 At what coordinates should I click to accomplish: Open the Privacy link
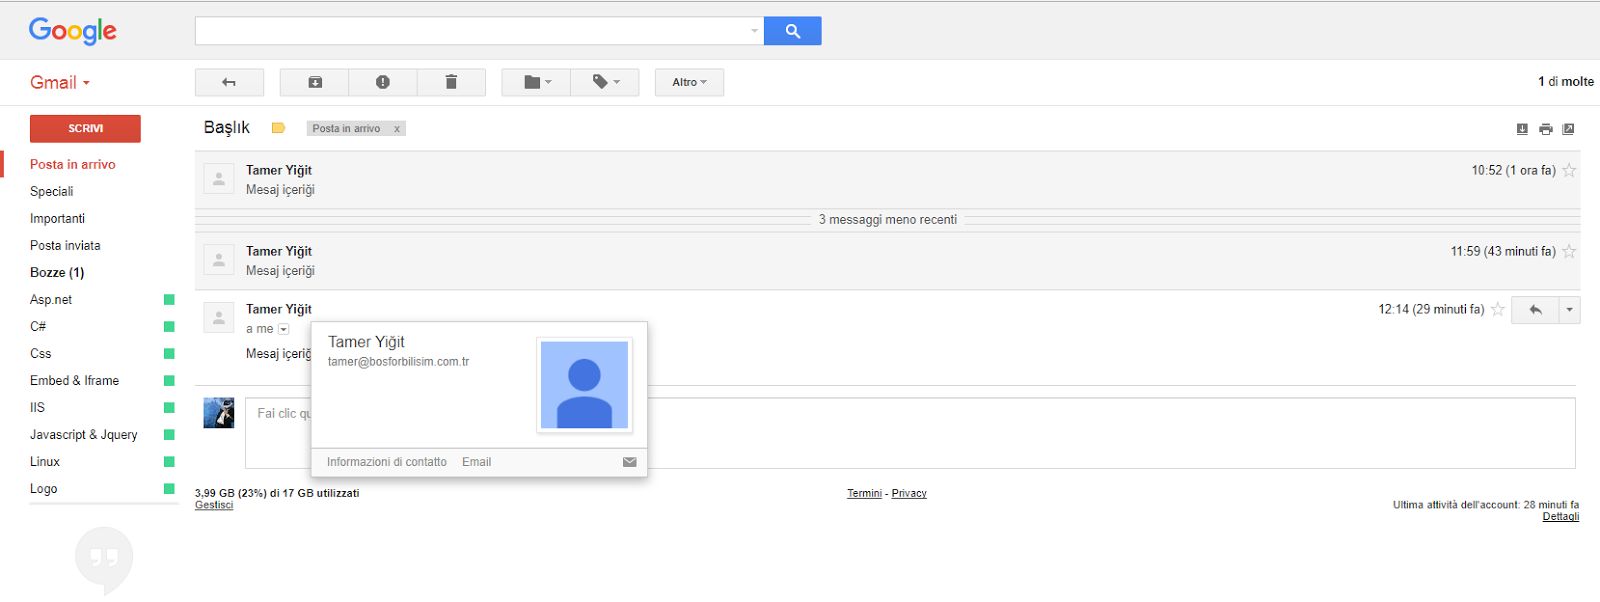click(x=909, y=493)
